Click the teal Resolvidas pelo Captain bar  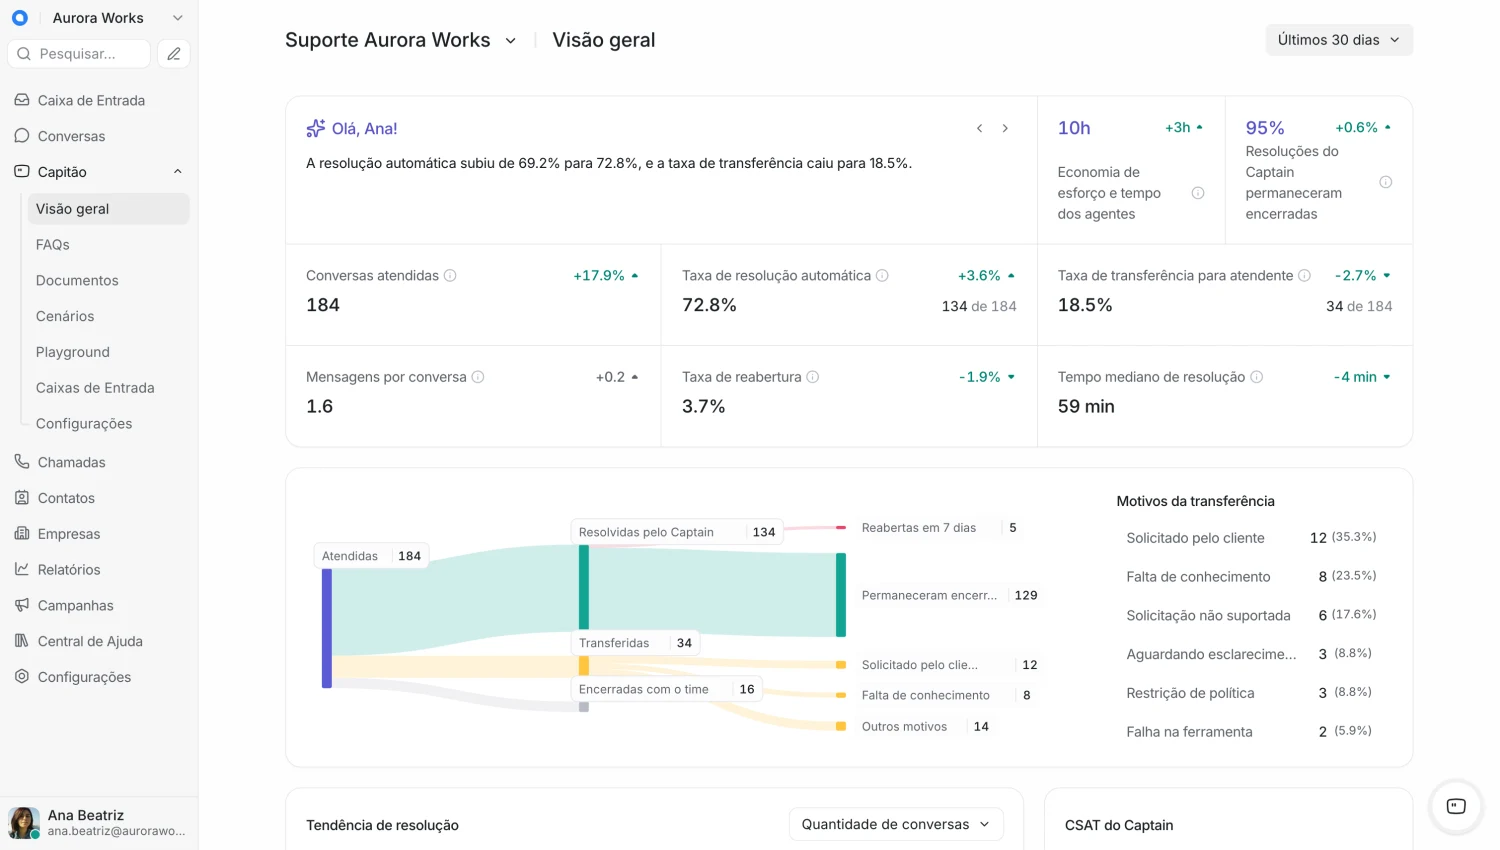584,587
